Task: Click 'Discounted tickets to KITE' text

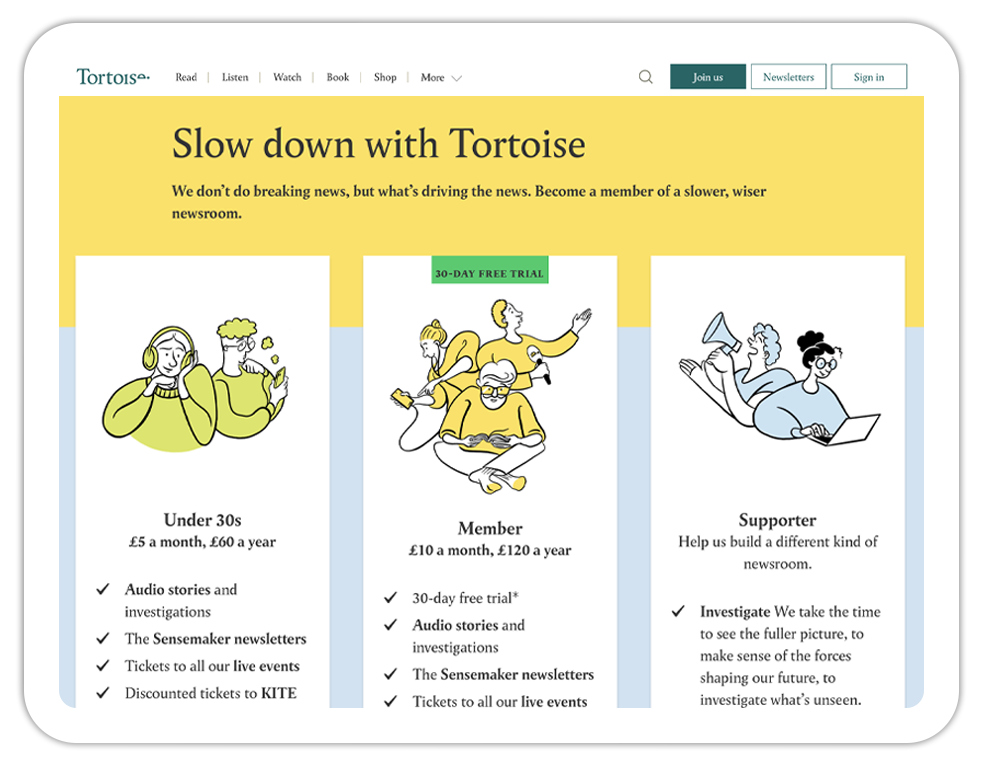Action: pyautogui.click(x=210, y=693)
